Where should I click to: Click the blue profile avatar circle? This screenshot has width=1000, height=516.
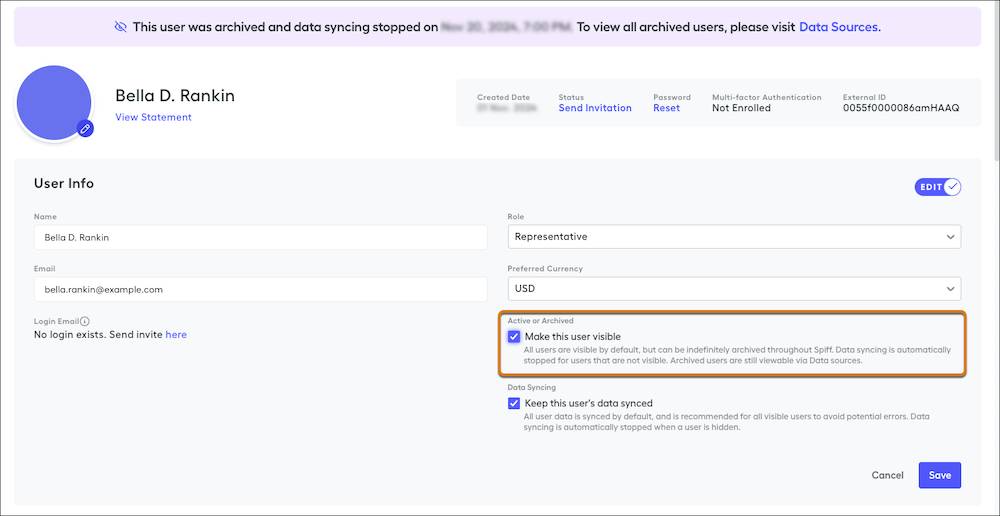coord(54,102)
